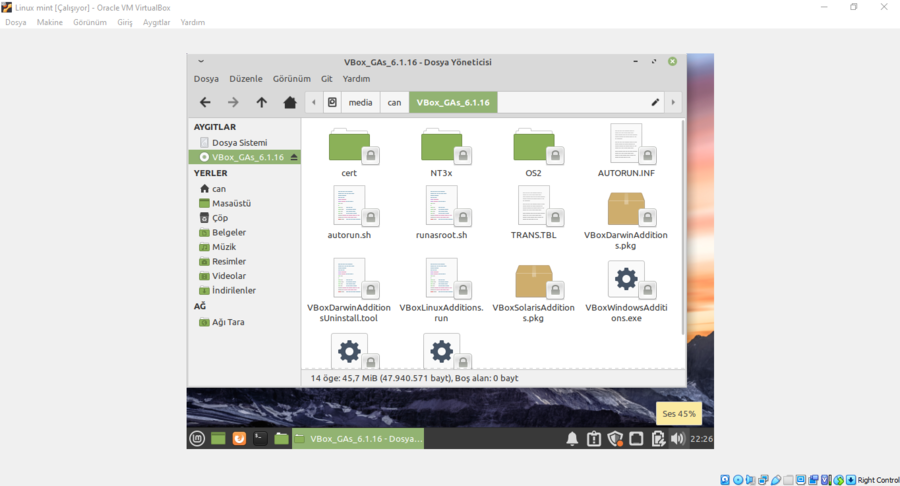Viewport: 900px width, 486px height.
Task: Go back with the left arrow button
Action: (x=205, y=103)
